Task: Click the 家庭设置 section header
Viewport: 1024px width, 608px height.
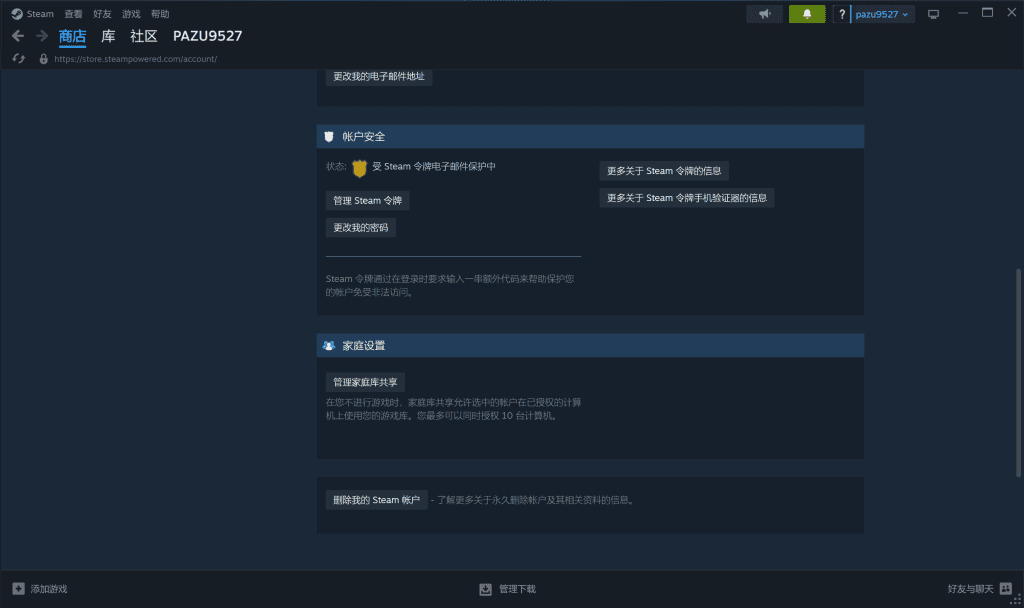Action: (x=590, y=345)
